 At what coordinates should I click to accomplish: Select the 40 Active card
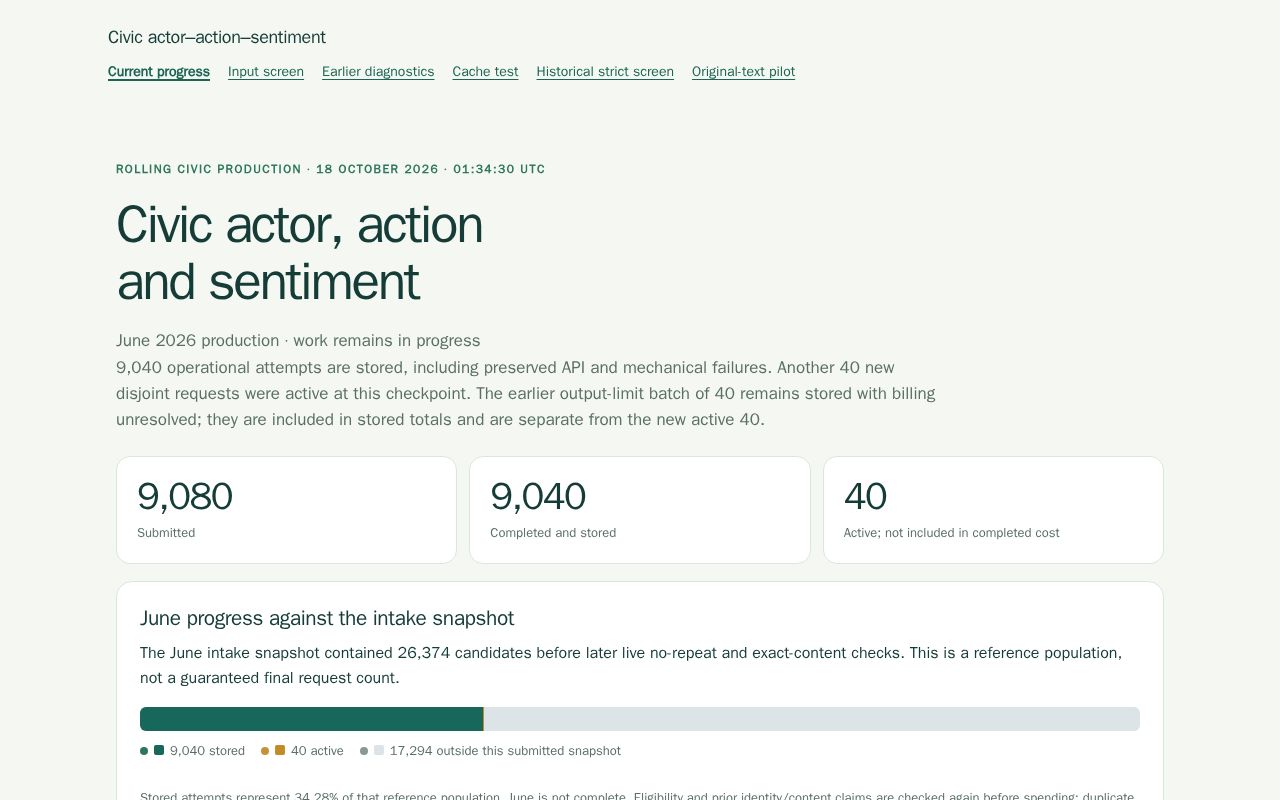point(993,510)
